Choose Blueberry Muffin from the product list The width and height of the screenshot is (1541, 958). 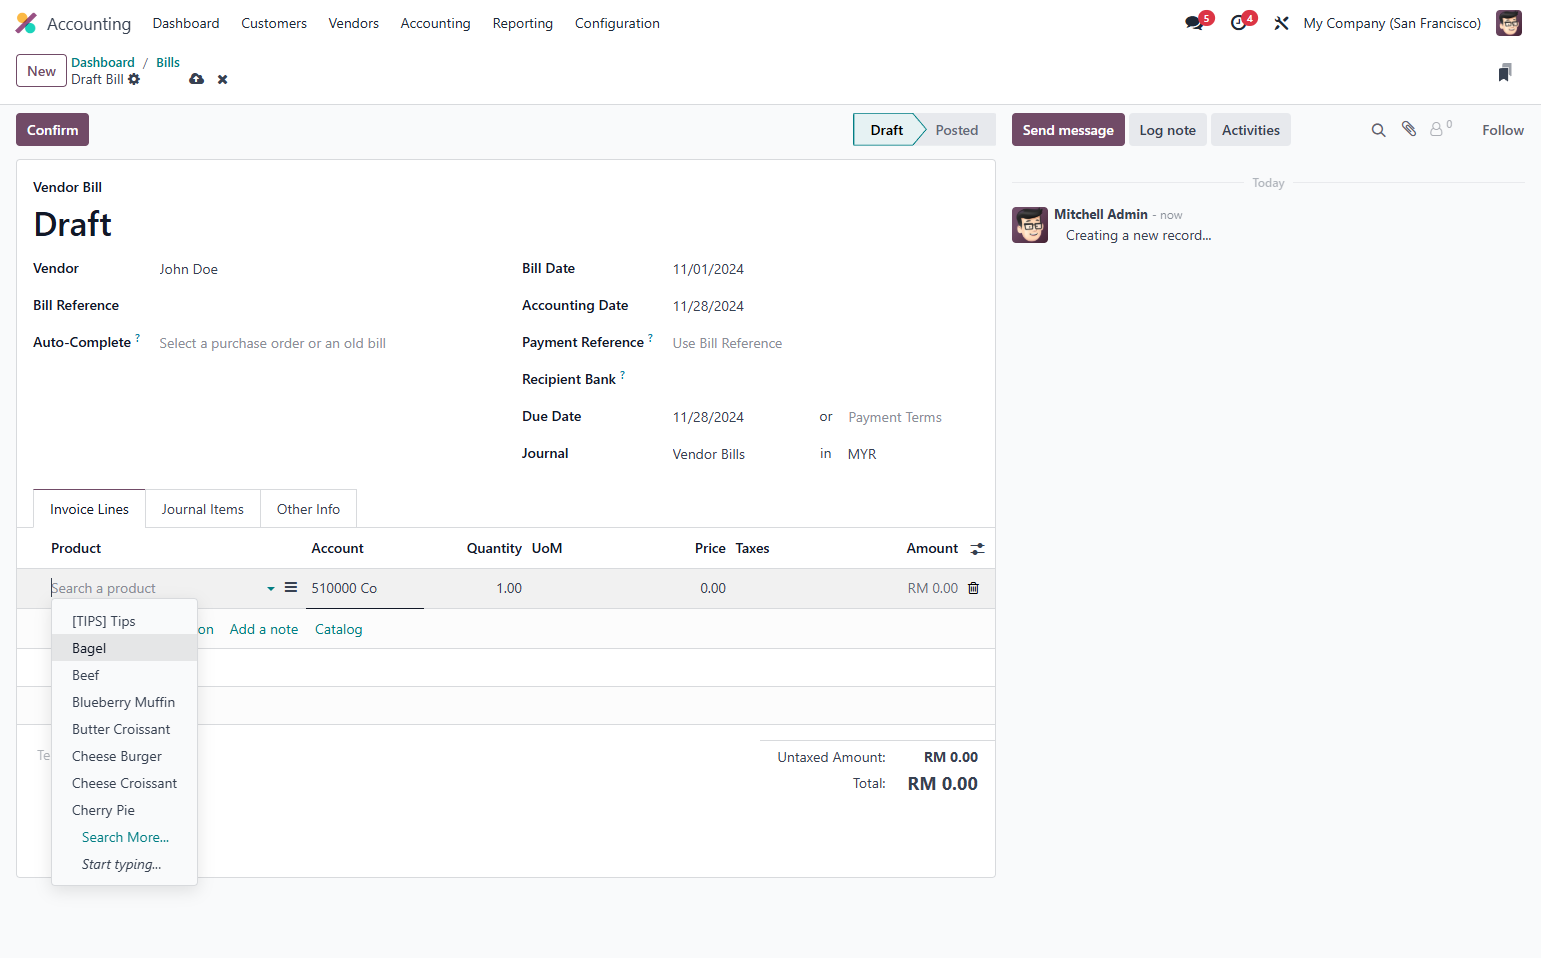[124, 702]
